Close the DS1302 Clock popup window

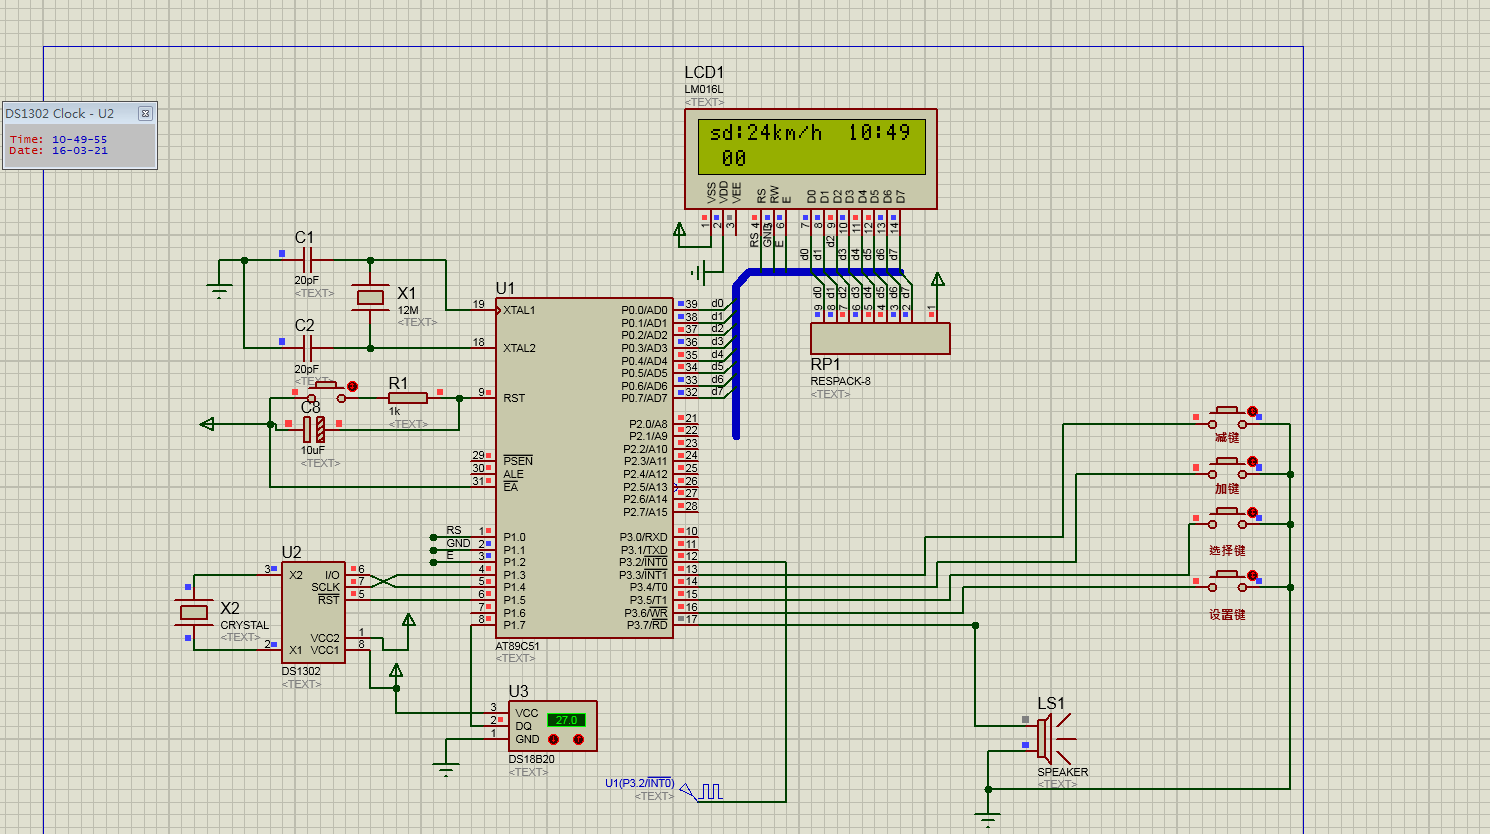pos(145,114)
